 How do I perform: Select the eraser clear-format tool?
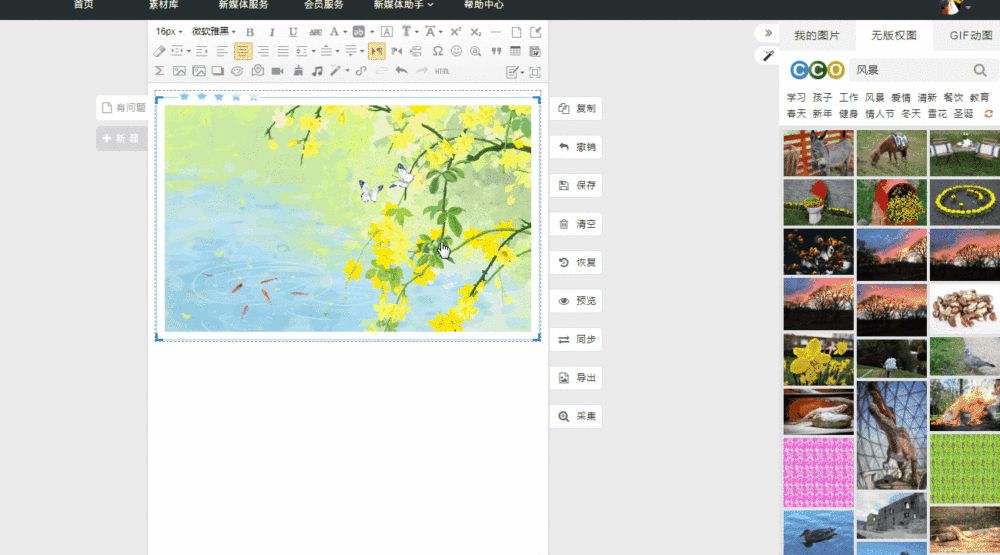point(159,51)
